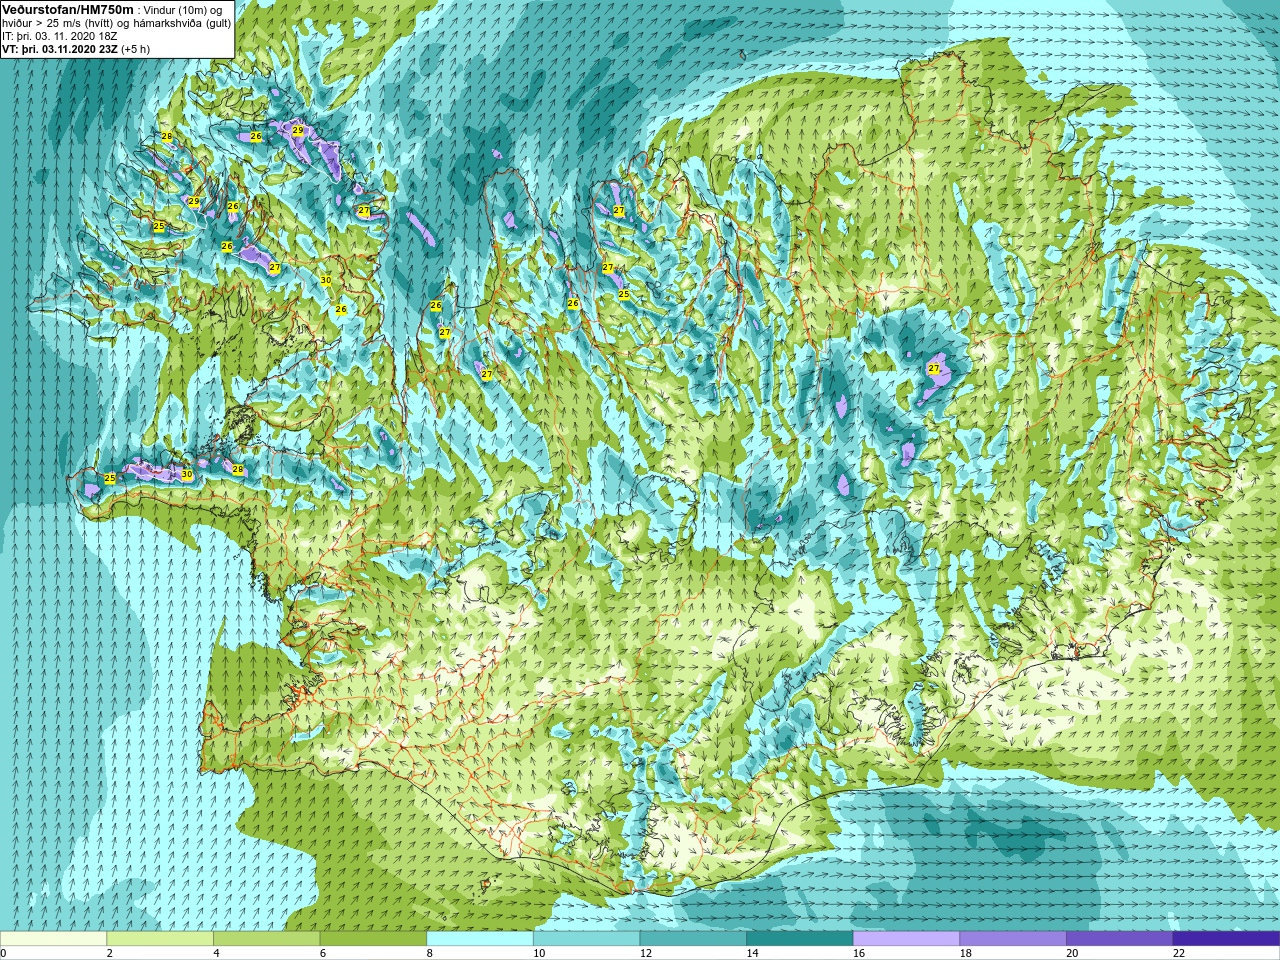Click the "16" tick label on the colour scale

859,953
